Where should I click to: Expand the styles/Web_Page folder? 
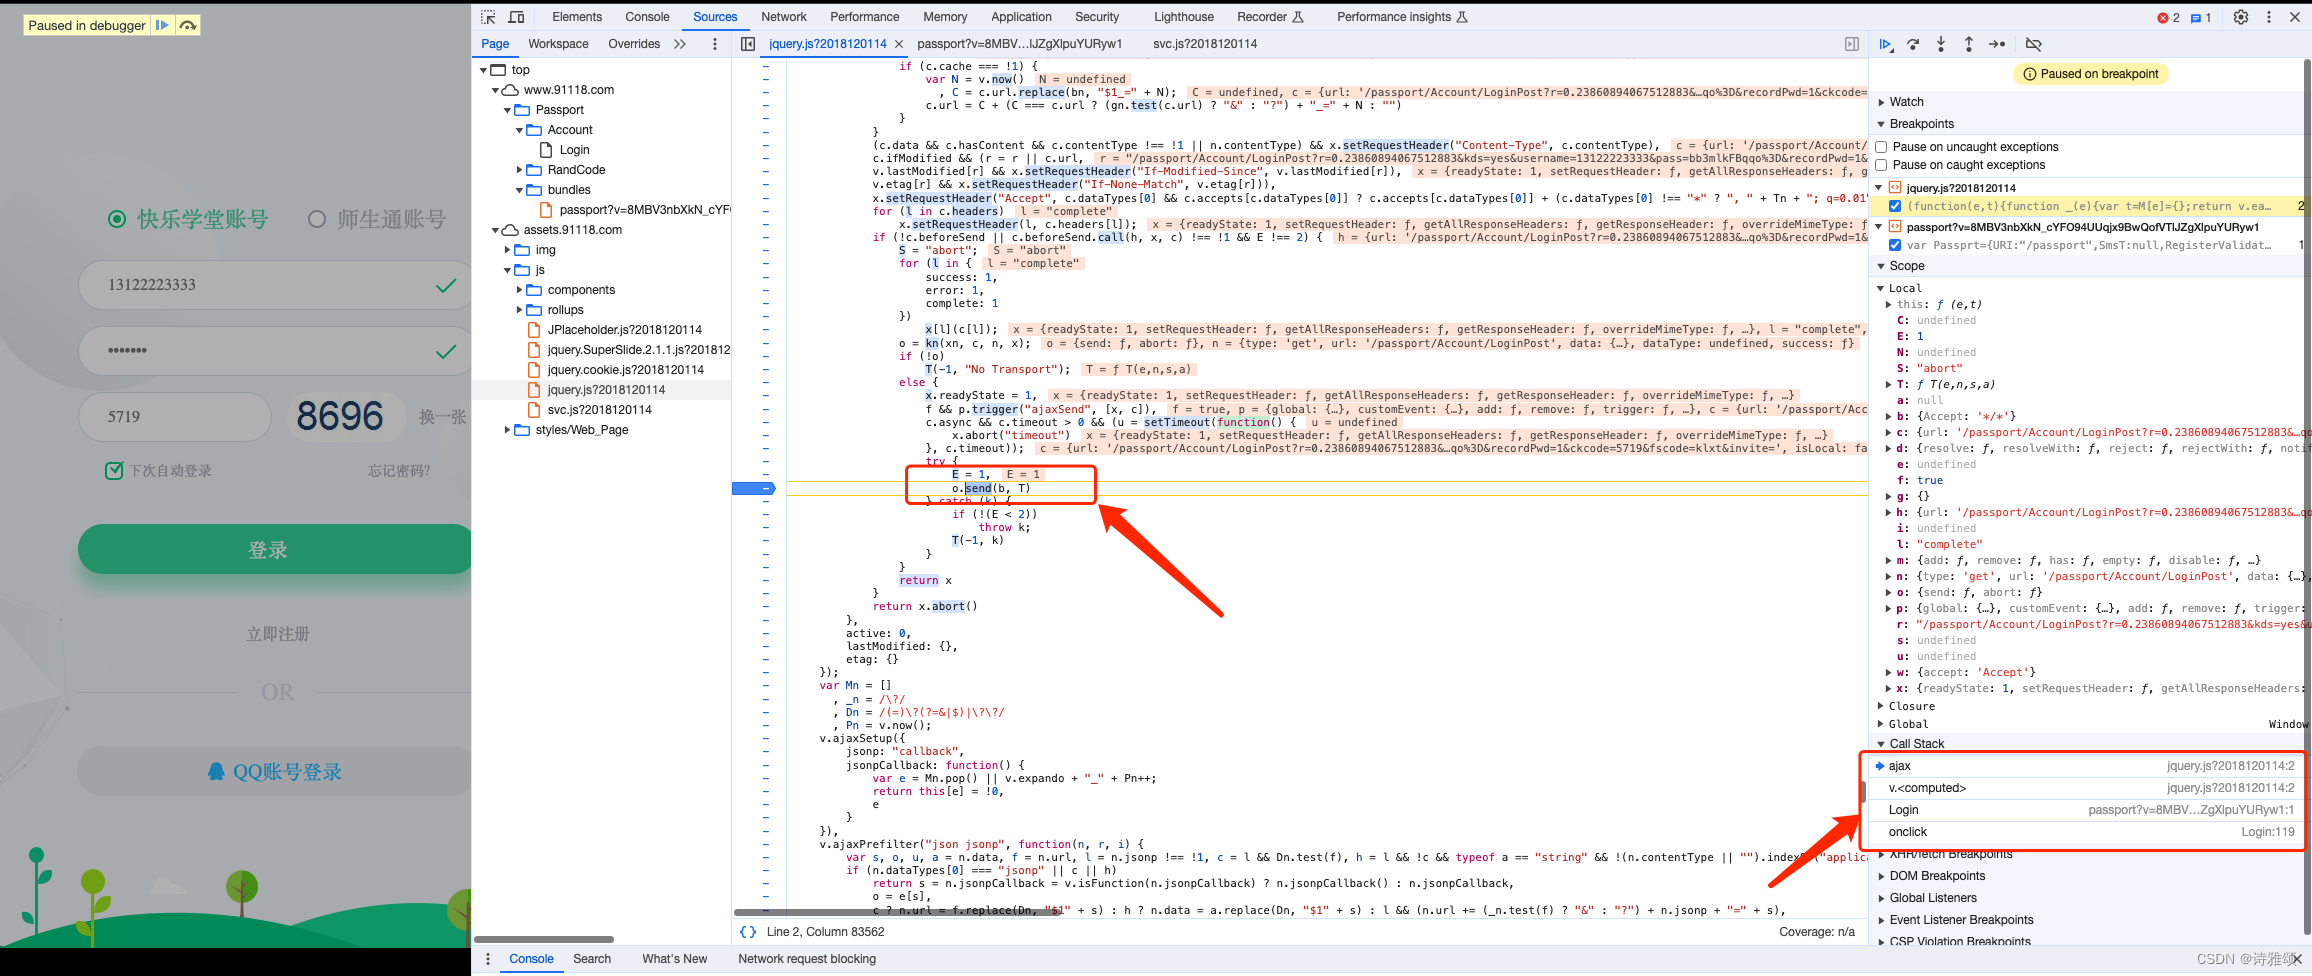[x=508, y=430]
